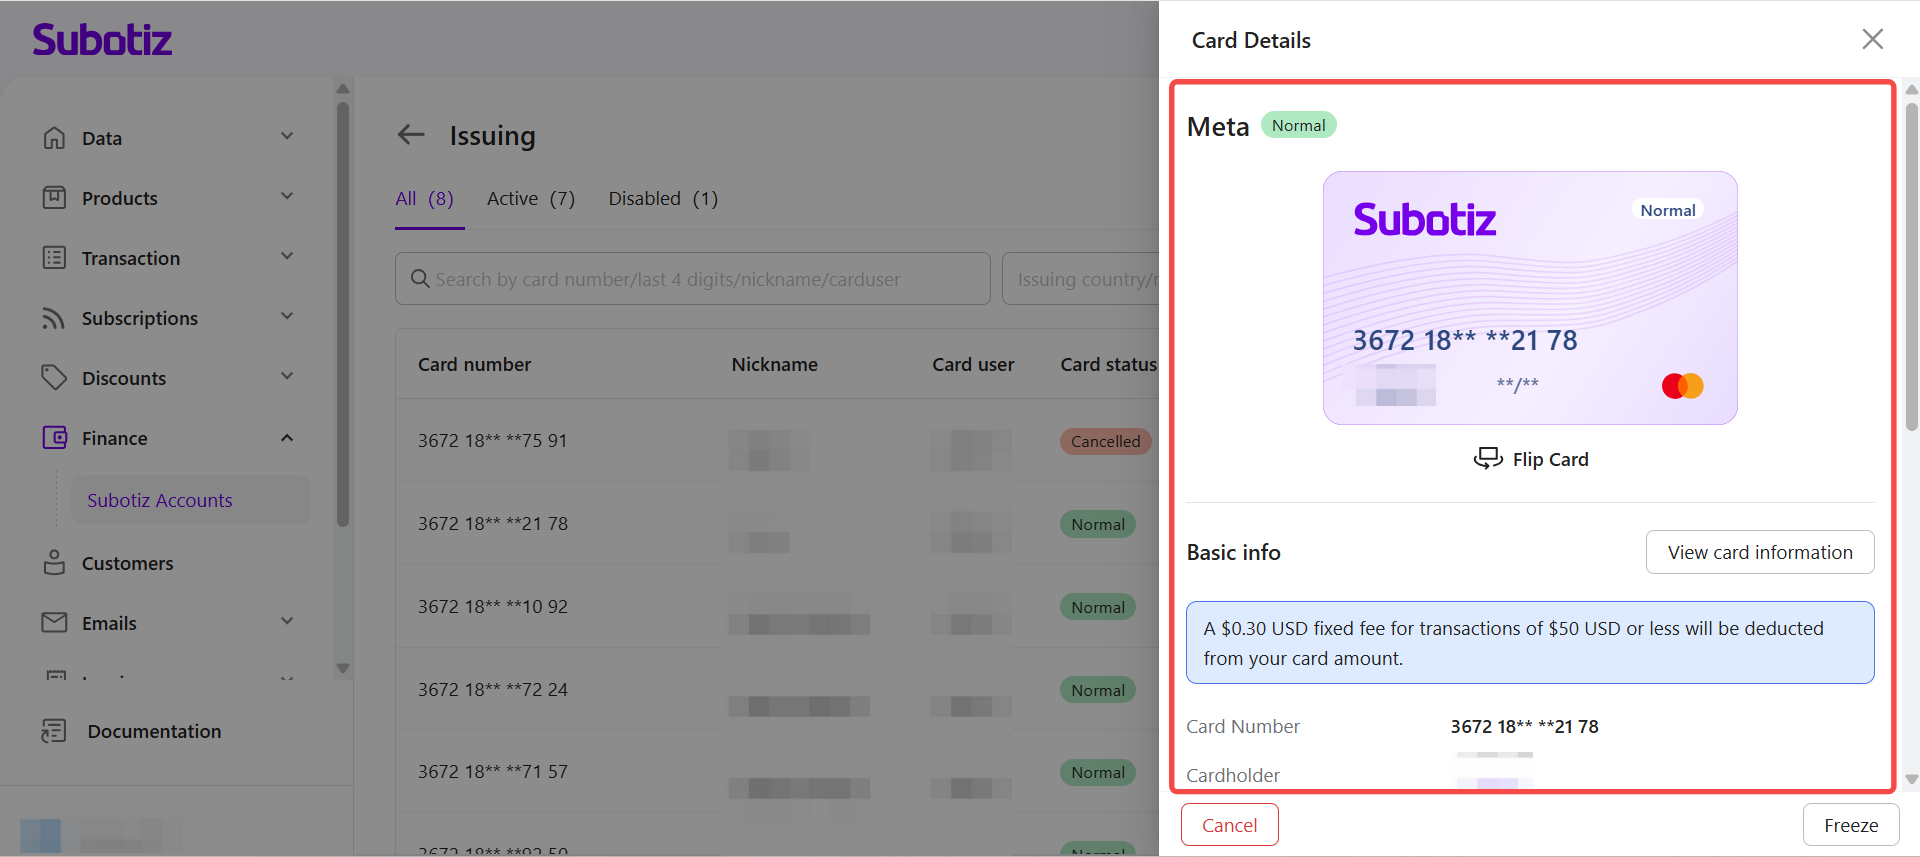Image resolution: width=1920 pixels, height=857 pixels.
Task: Switch to the All (8) tab
Action: click(x=425, y=199)
